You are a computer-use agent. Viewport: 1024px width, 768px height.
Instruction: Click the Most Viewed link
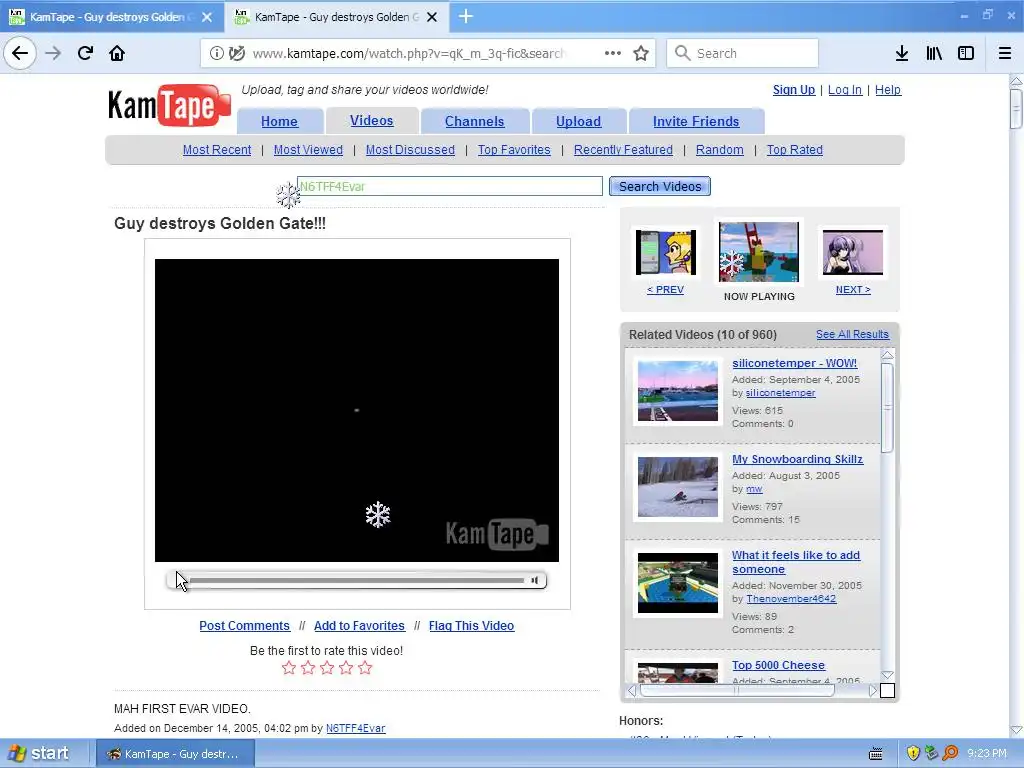308,150
